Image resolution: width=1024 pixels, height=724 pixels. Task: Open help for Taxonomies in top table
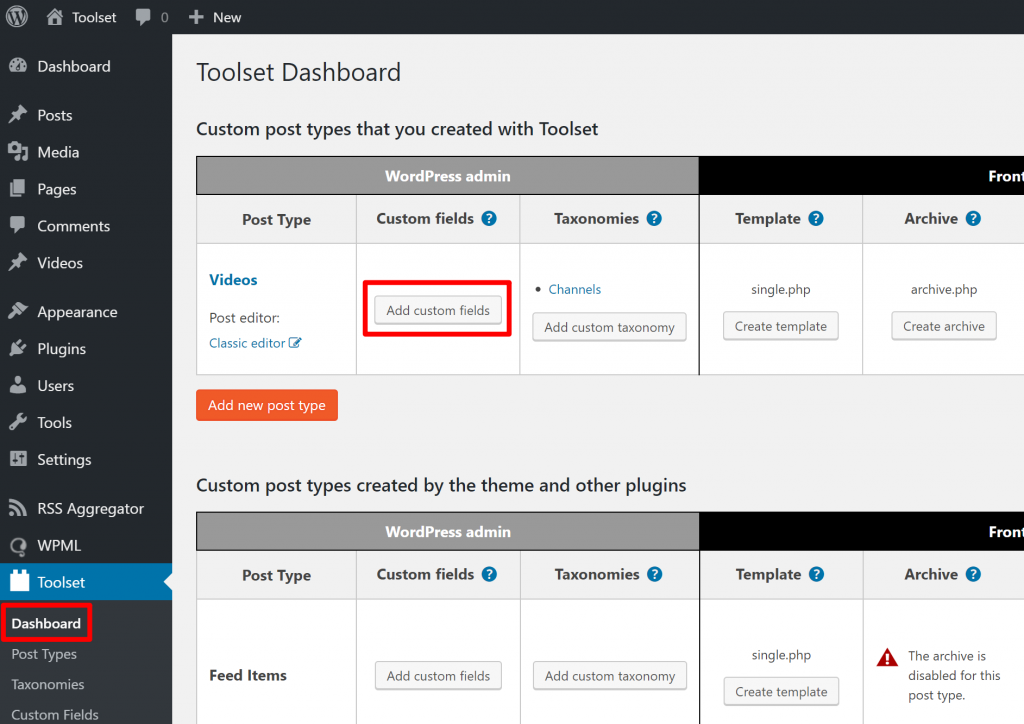click(654, 219)
